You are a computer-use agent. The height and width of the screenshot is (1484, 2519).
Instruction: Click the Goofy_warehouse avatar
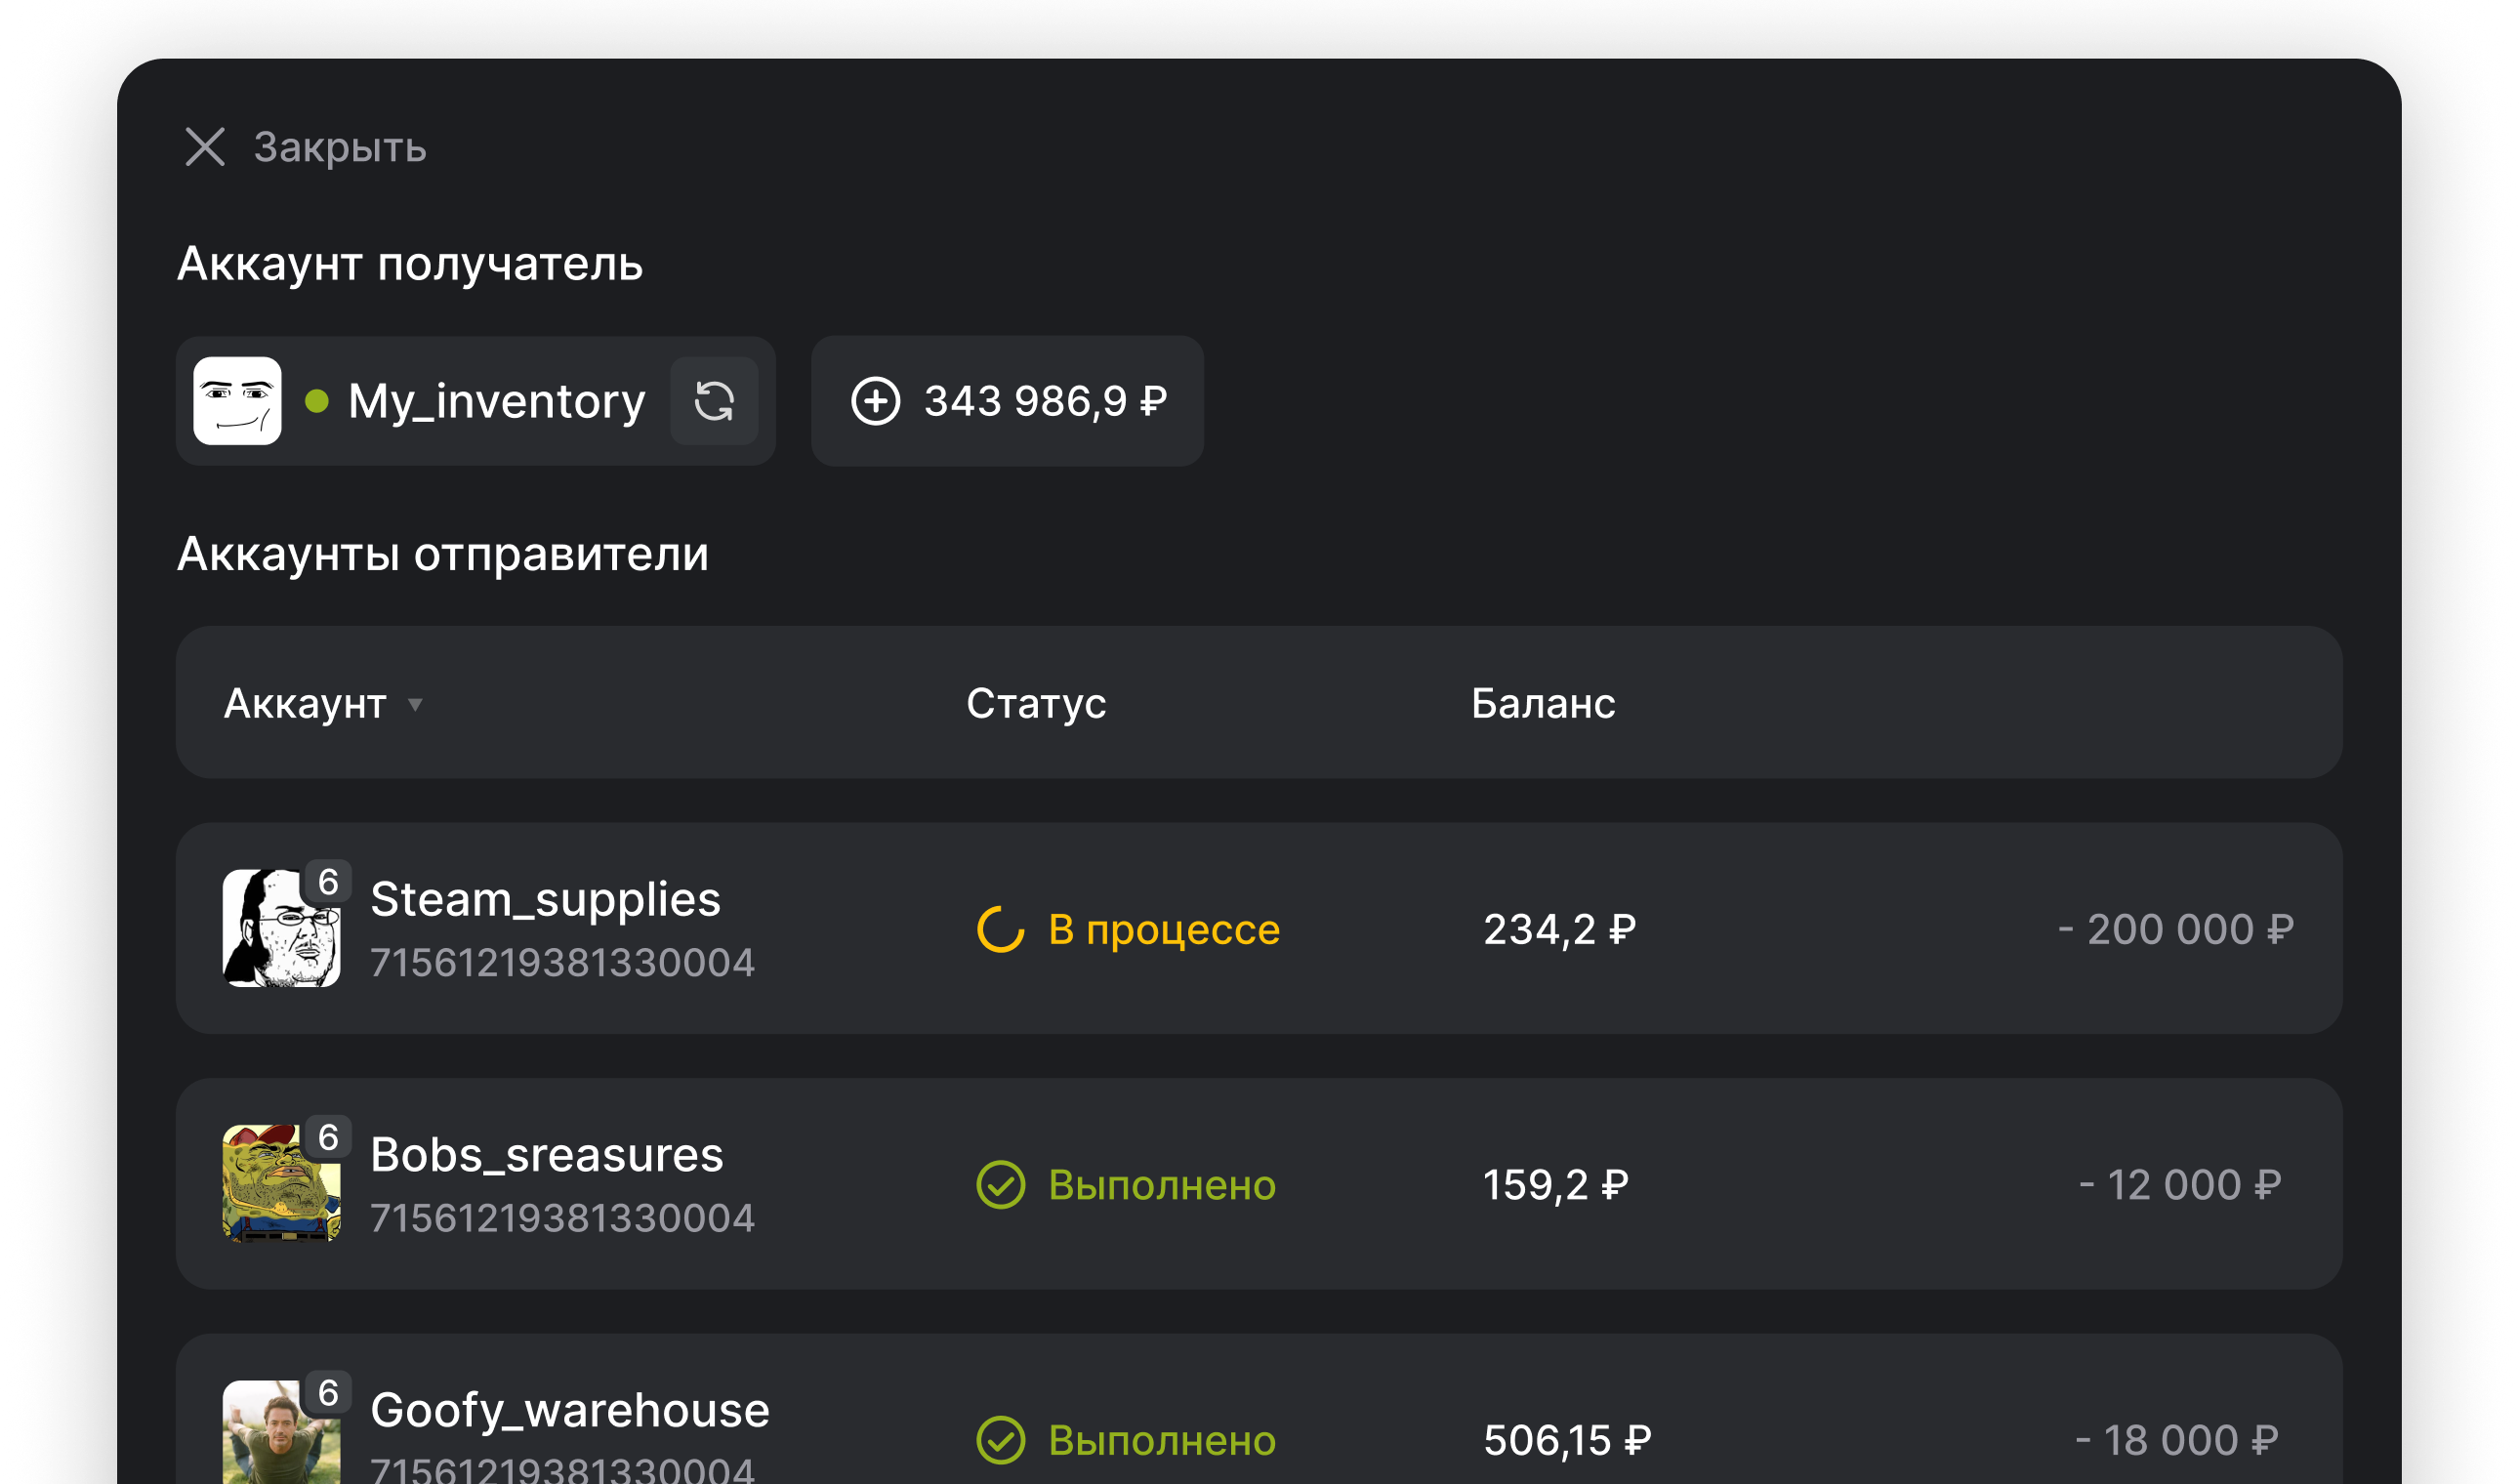(281, 1432)
